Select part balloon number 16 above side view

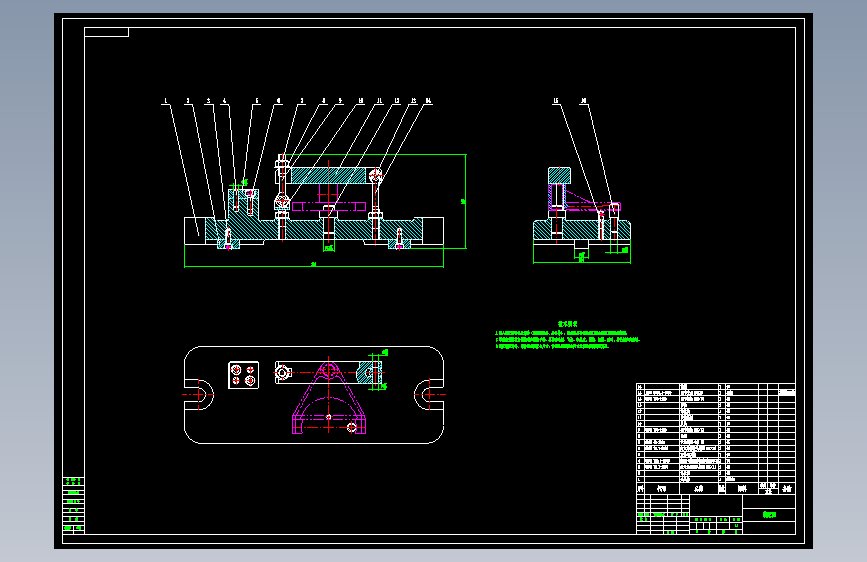pyautogui.click(x=583, y=101)
